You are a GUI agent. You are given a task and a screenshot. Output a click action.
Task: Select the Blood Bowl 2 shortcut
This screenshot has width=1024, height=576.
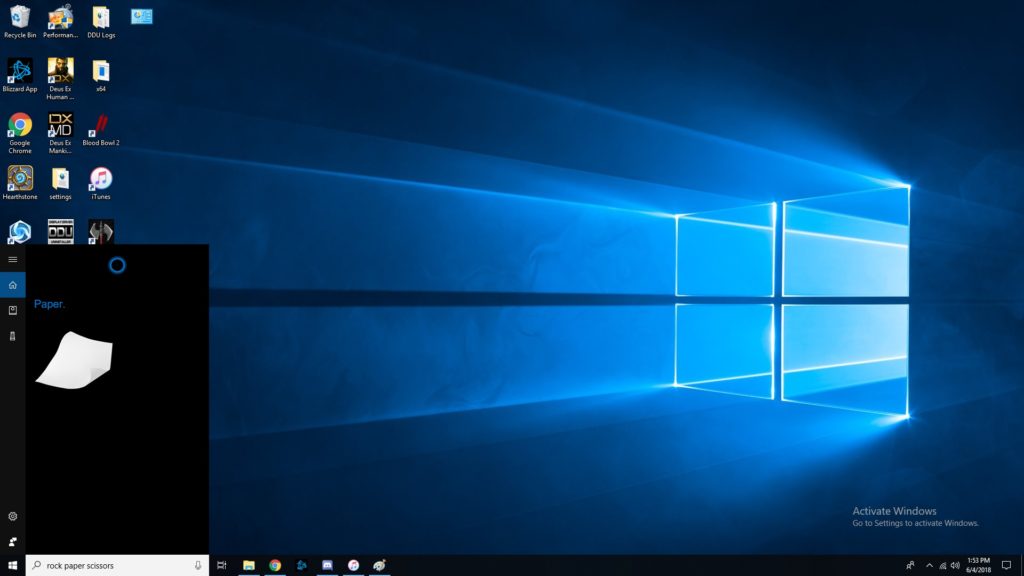point(100,128)
